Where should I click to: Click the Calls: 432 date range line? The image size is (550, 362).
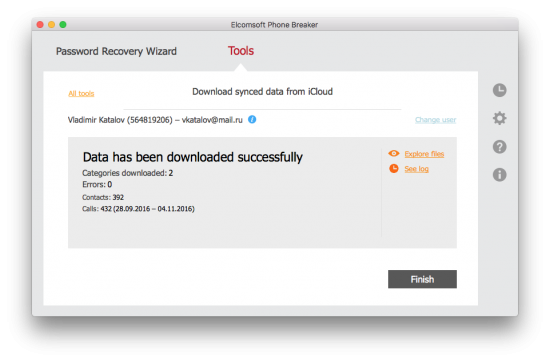[x=138, y=209]
